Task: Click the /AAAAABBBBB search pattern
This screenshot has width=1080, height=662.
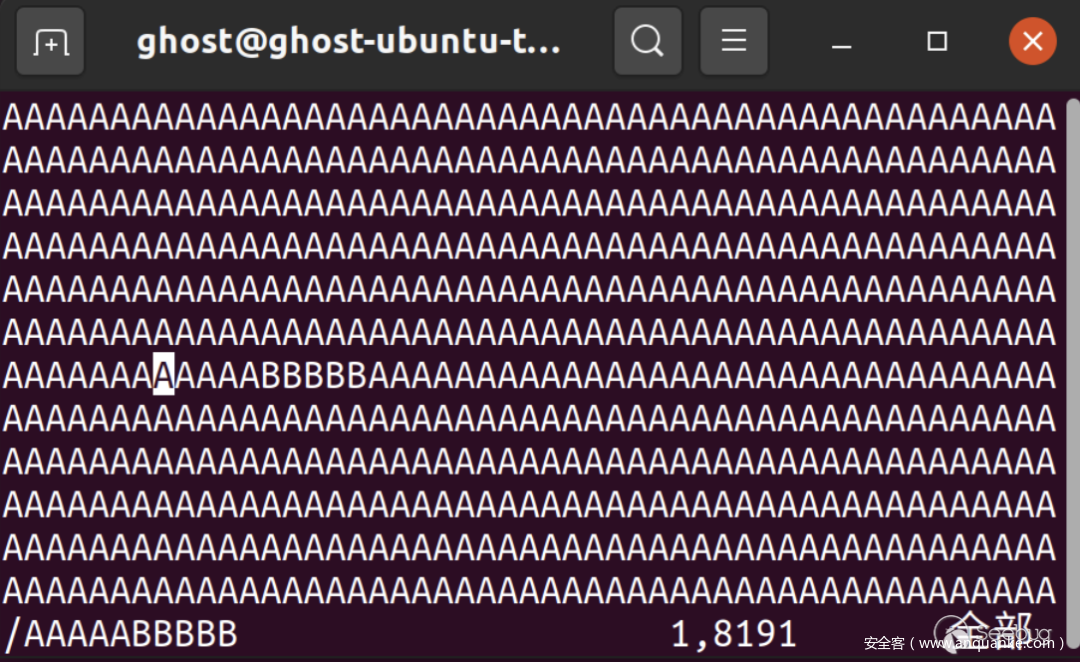Action: click(x=121, y=634)
